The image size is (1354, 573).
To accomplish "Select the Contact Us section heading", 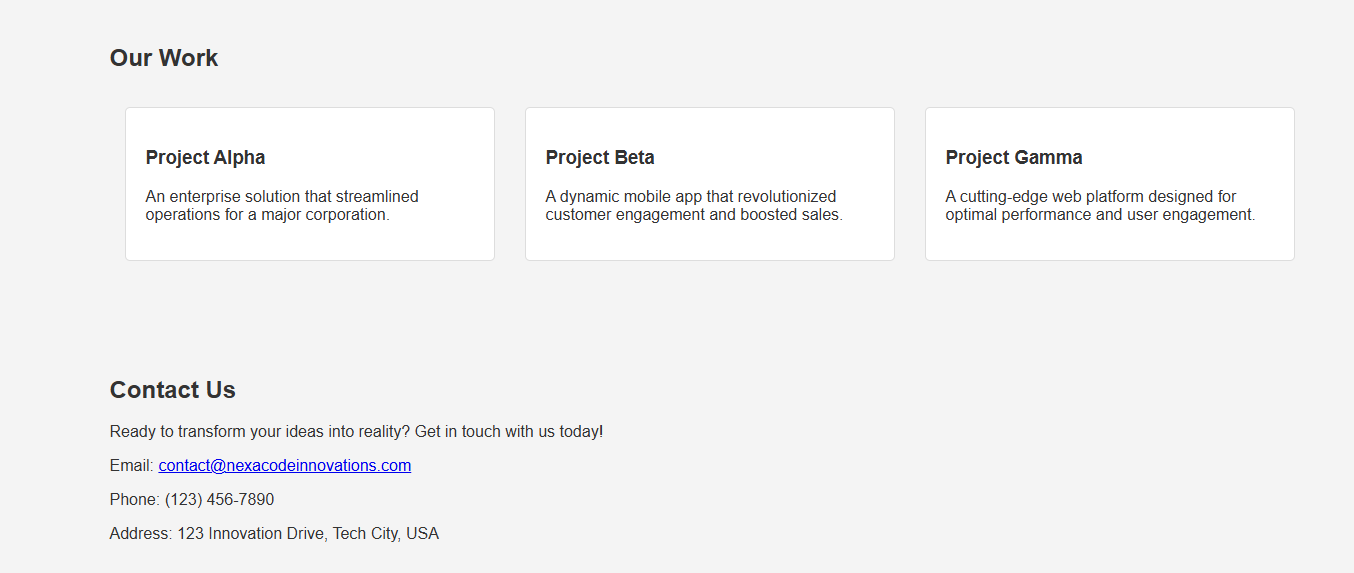I will click(172, 390).
